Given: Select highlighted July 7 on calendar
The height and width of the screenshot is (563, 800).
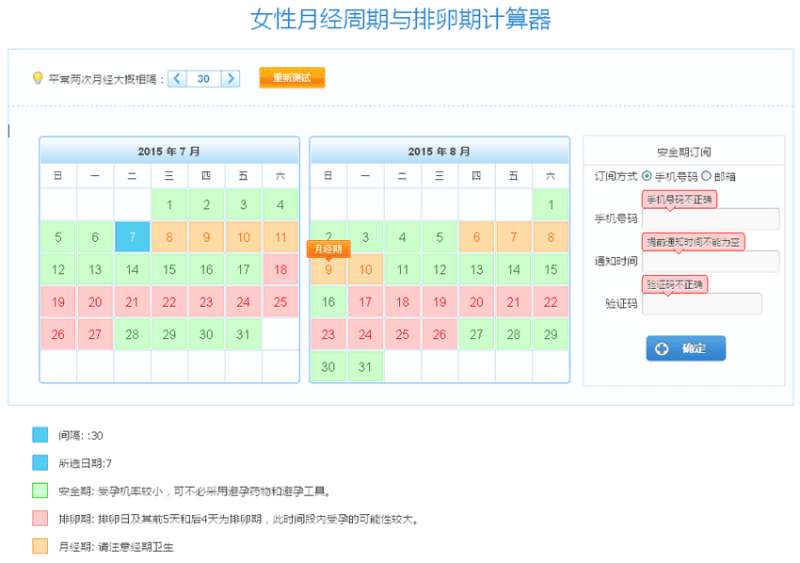Looking at the screenshot, I should (x=132, y=237).
